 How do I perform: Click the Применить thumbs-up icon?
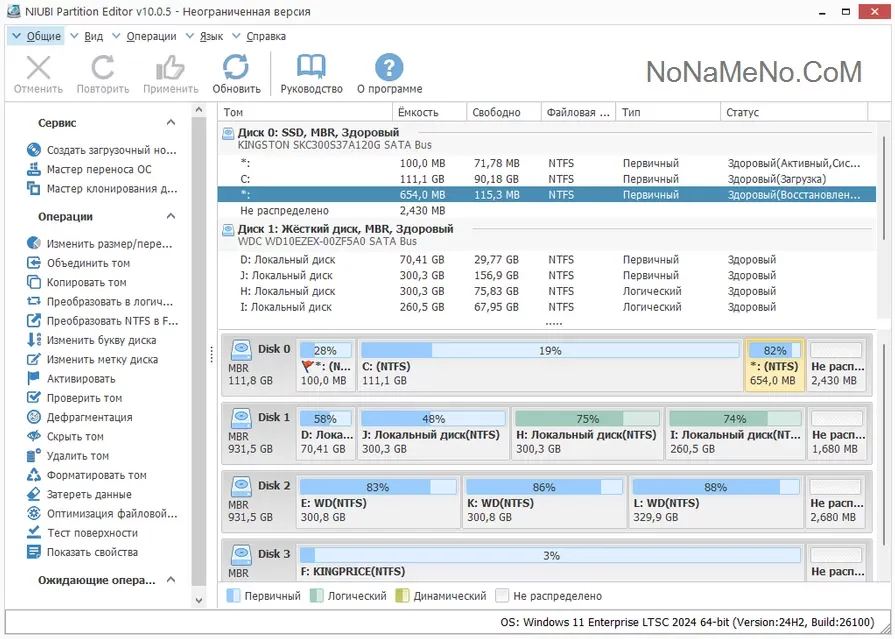[170, 68]
